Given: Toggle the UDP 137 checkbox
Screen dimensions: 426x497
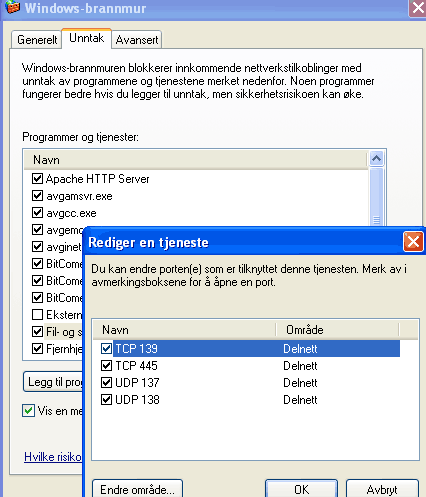Looking at the screenshot, I should (x=106, y=382).
